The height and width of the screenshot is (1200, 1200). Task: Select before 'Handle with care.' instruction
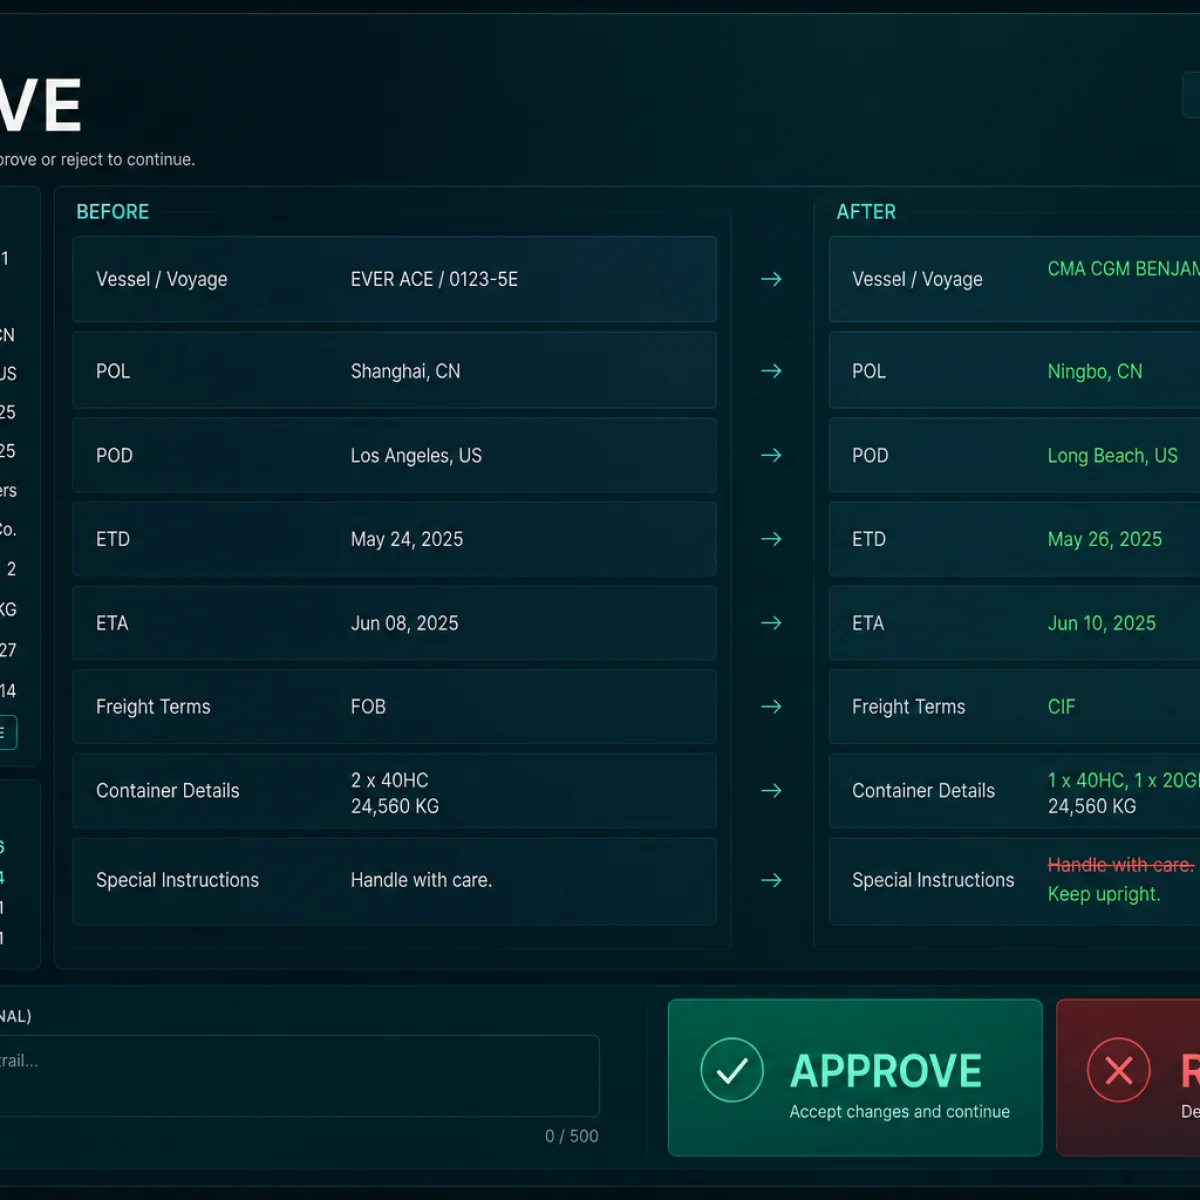421,880
